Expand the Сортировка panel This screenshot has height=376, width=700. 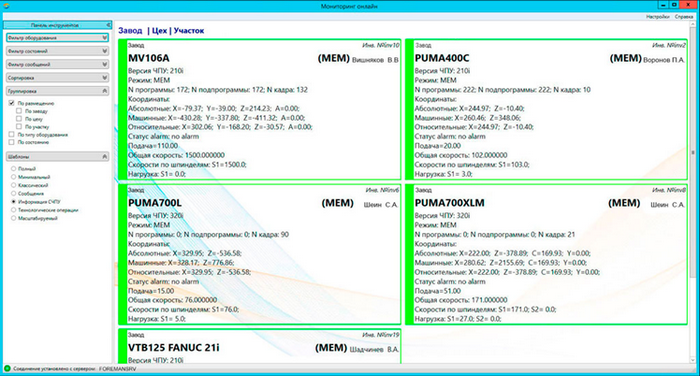57,78
